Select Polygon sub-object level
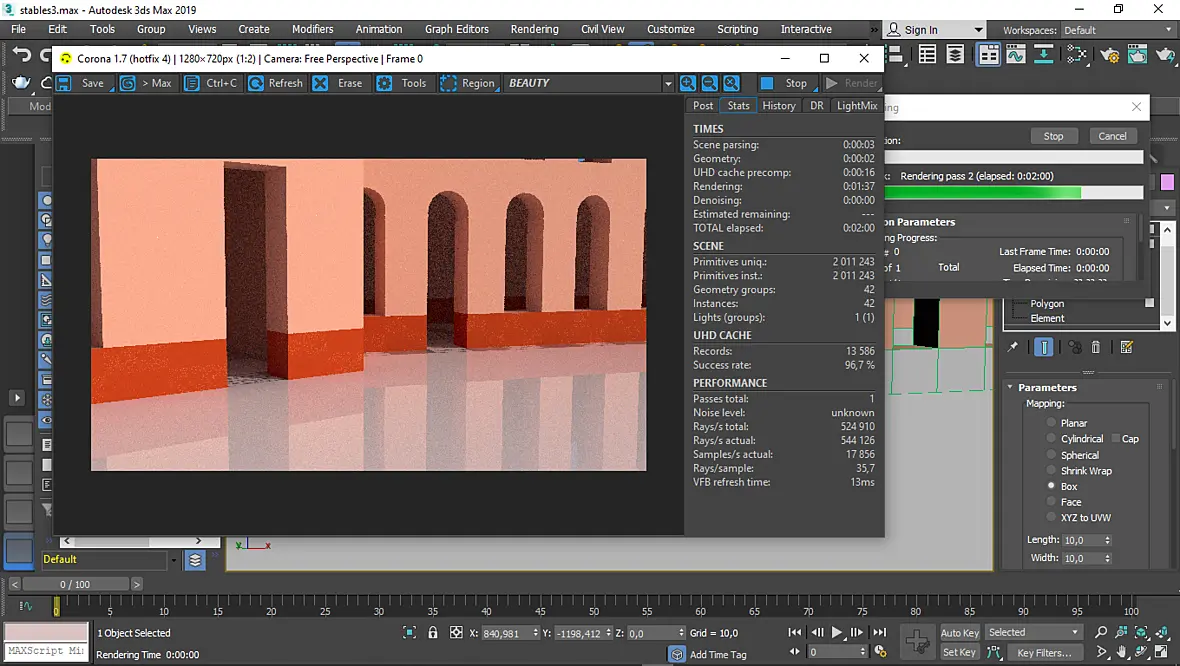The image size is (1180, 666). tap(1047, 303)
